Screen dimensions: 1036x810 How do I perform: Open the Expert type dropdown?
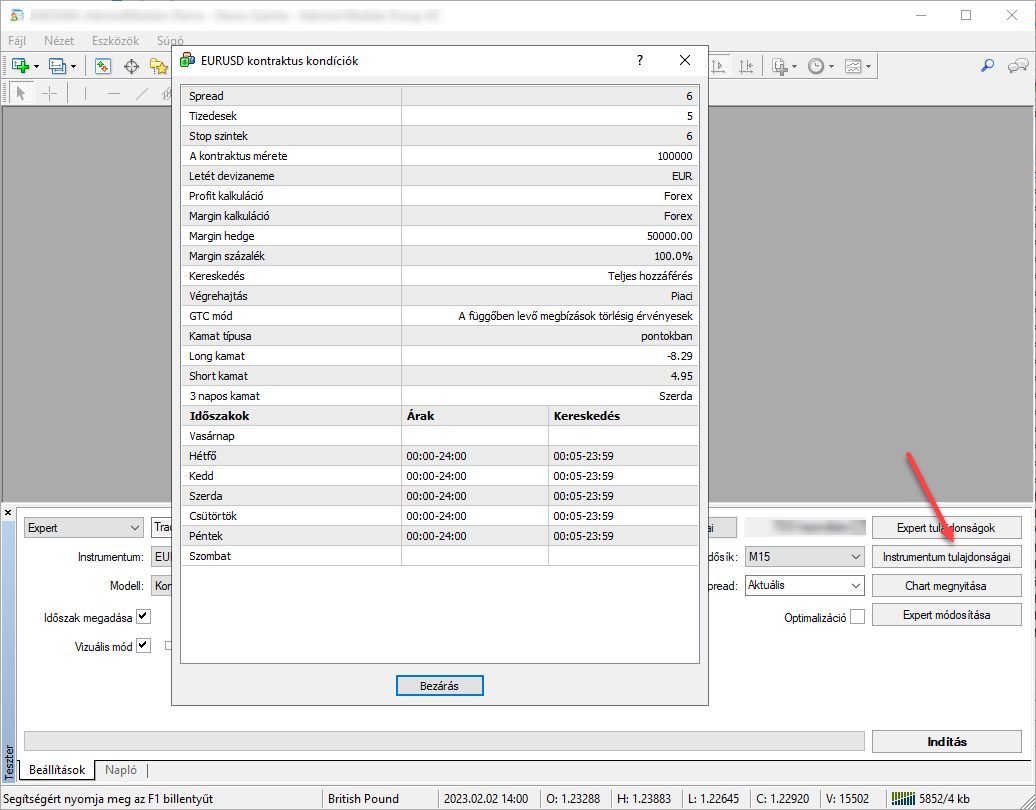click(x=84, y=528)
